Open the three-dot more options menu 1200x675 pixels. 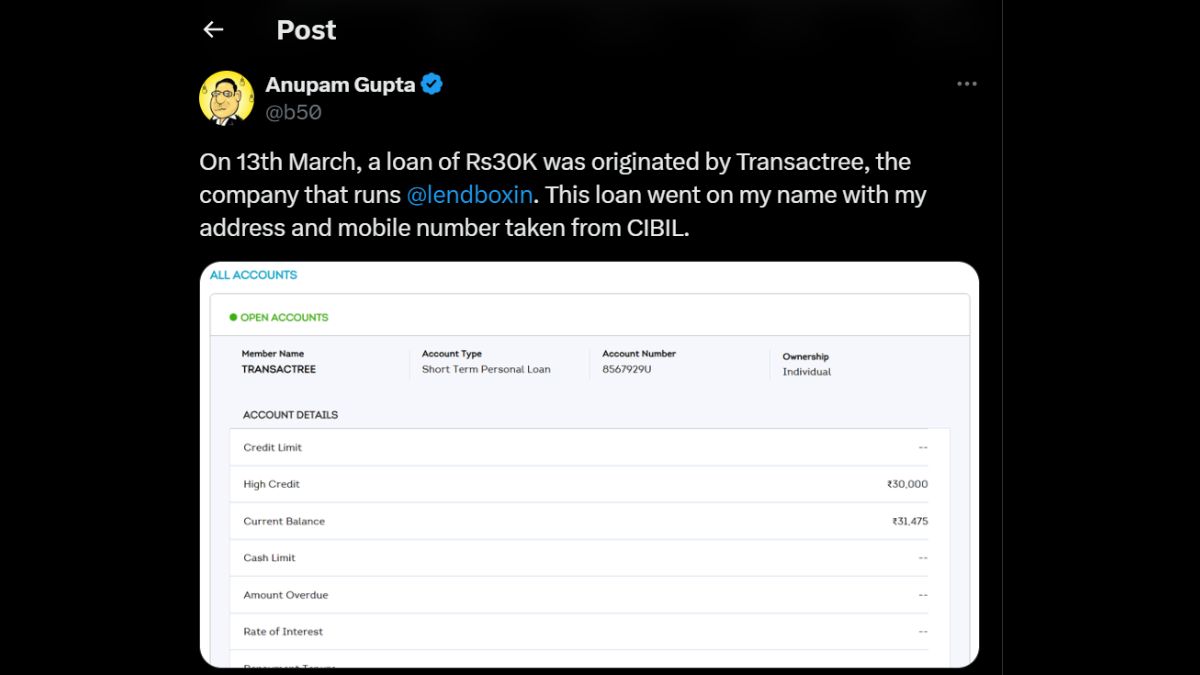tap(966, 85)
